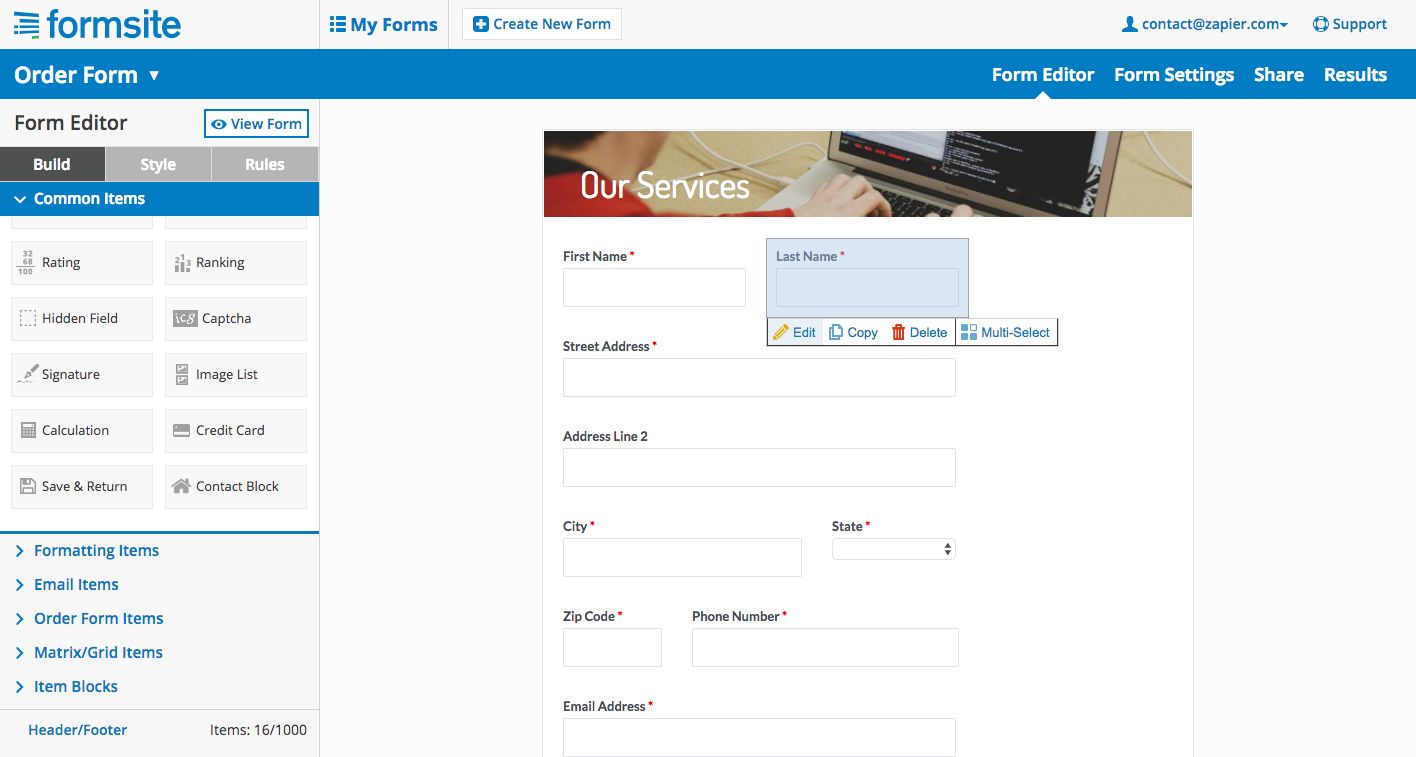The width and height of the screenshot is (1416, 757).
Task: Open the Form Settings tab
Action: (1173, 75)
